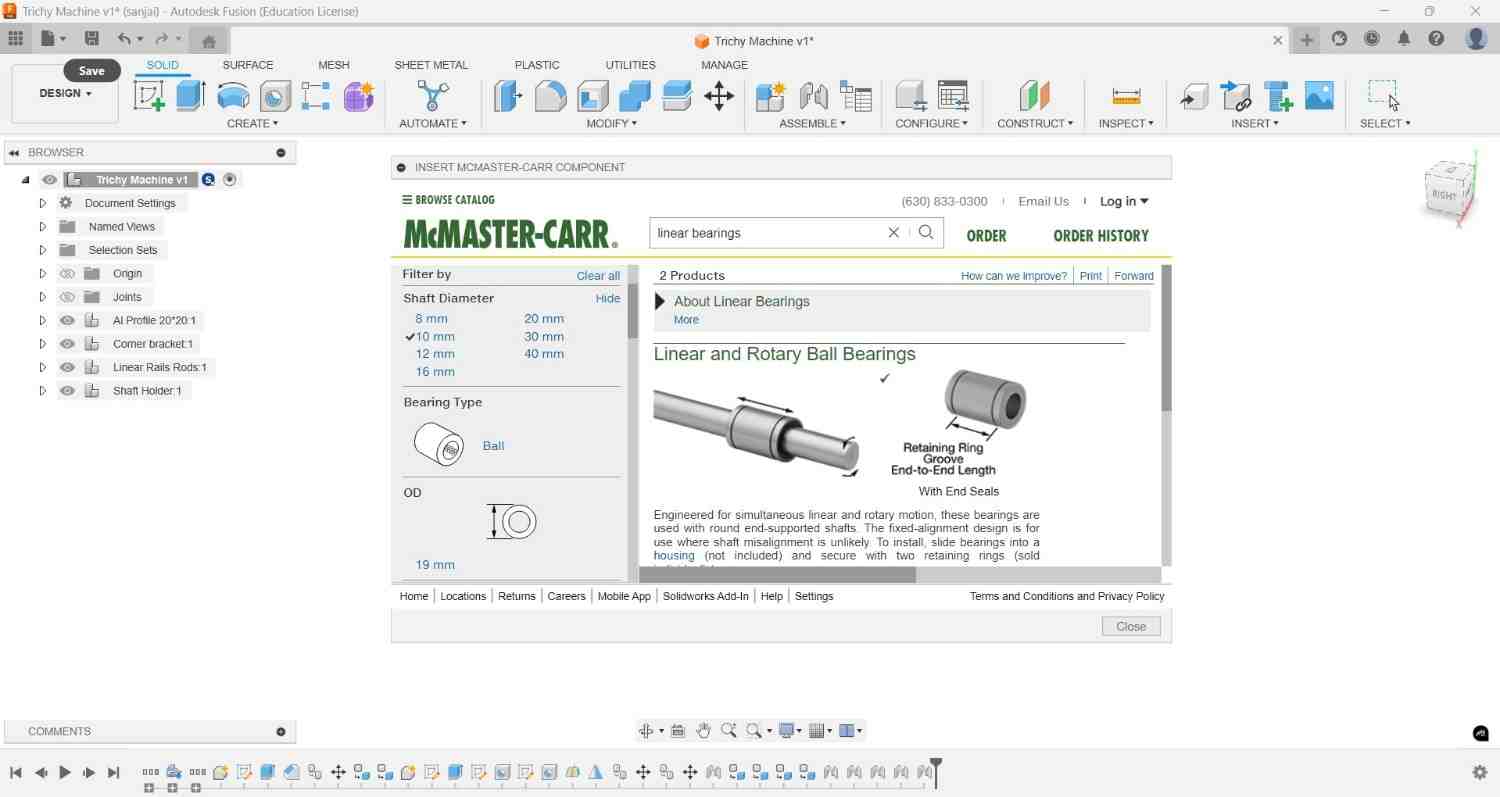
Task: Close the McMaster-Carr component dialog
Action: click(x=1130, y=625)
